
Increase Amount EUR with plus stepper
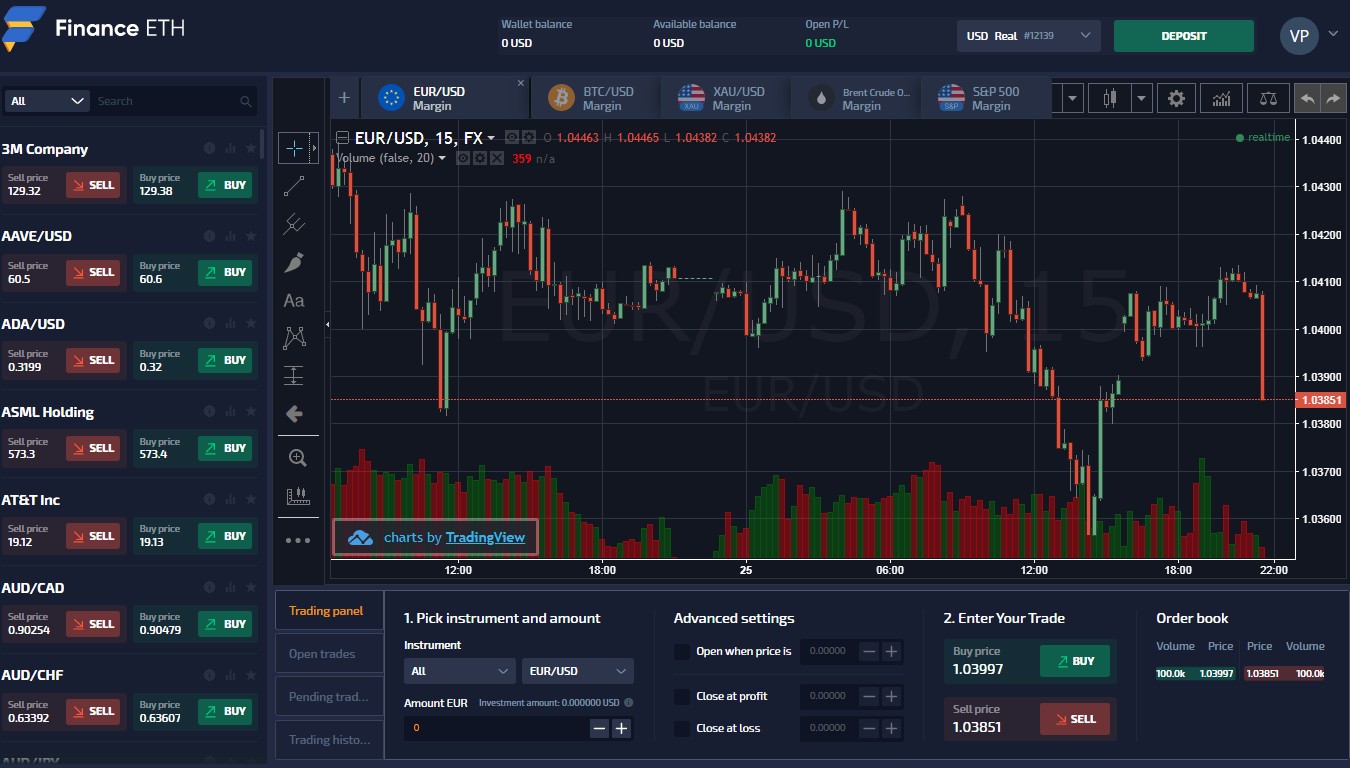point(621,729)
